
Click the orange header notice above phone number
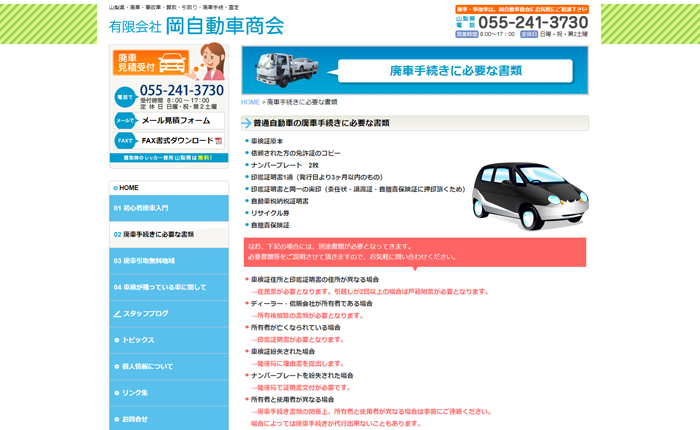(x=522, y=9)
